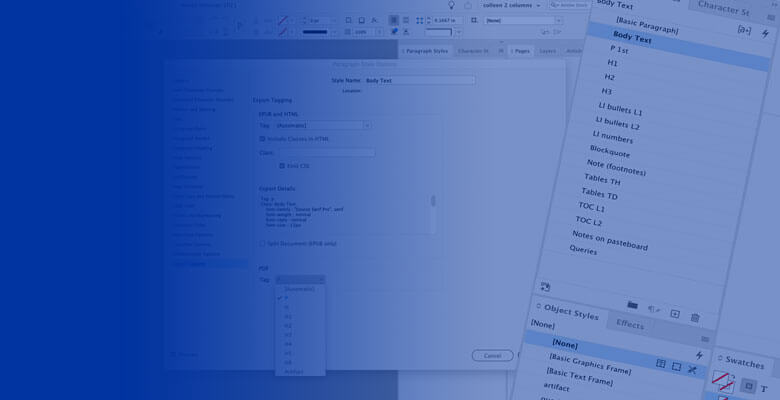The height and width of the screenshot is (400, 780).
Task: Select TOC L1 style
Action: tap(591, 206)
